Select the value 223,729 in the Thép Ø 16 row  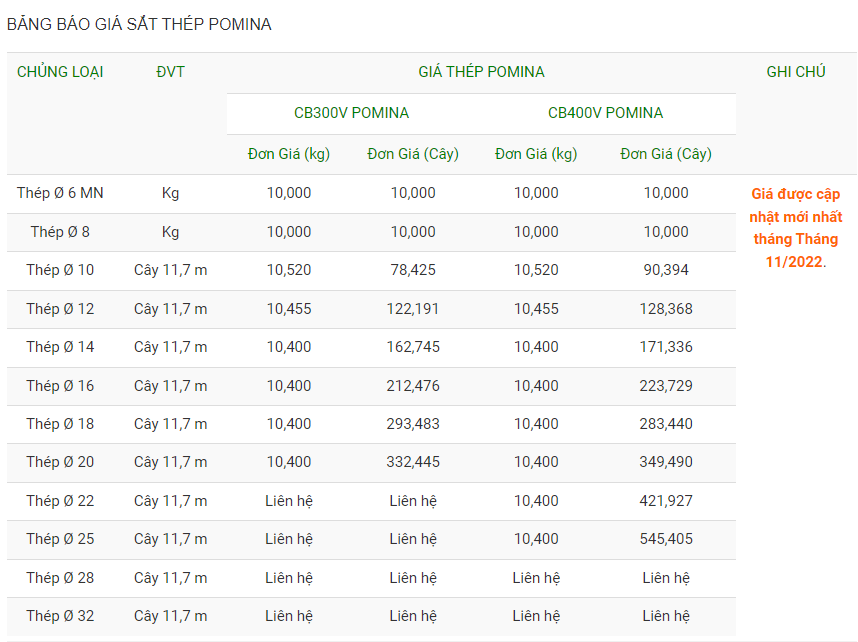(x=666, y=386)
